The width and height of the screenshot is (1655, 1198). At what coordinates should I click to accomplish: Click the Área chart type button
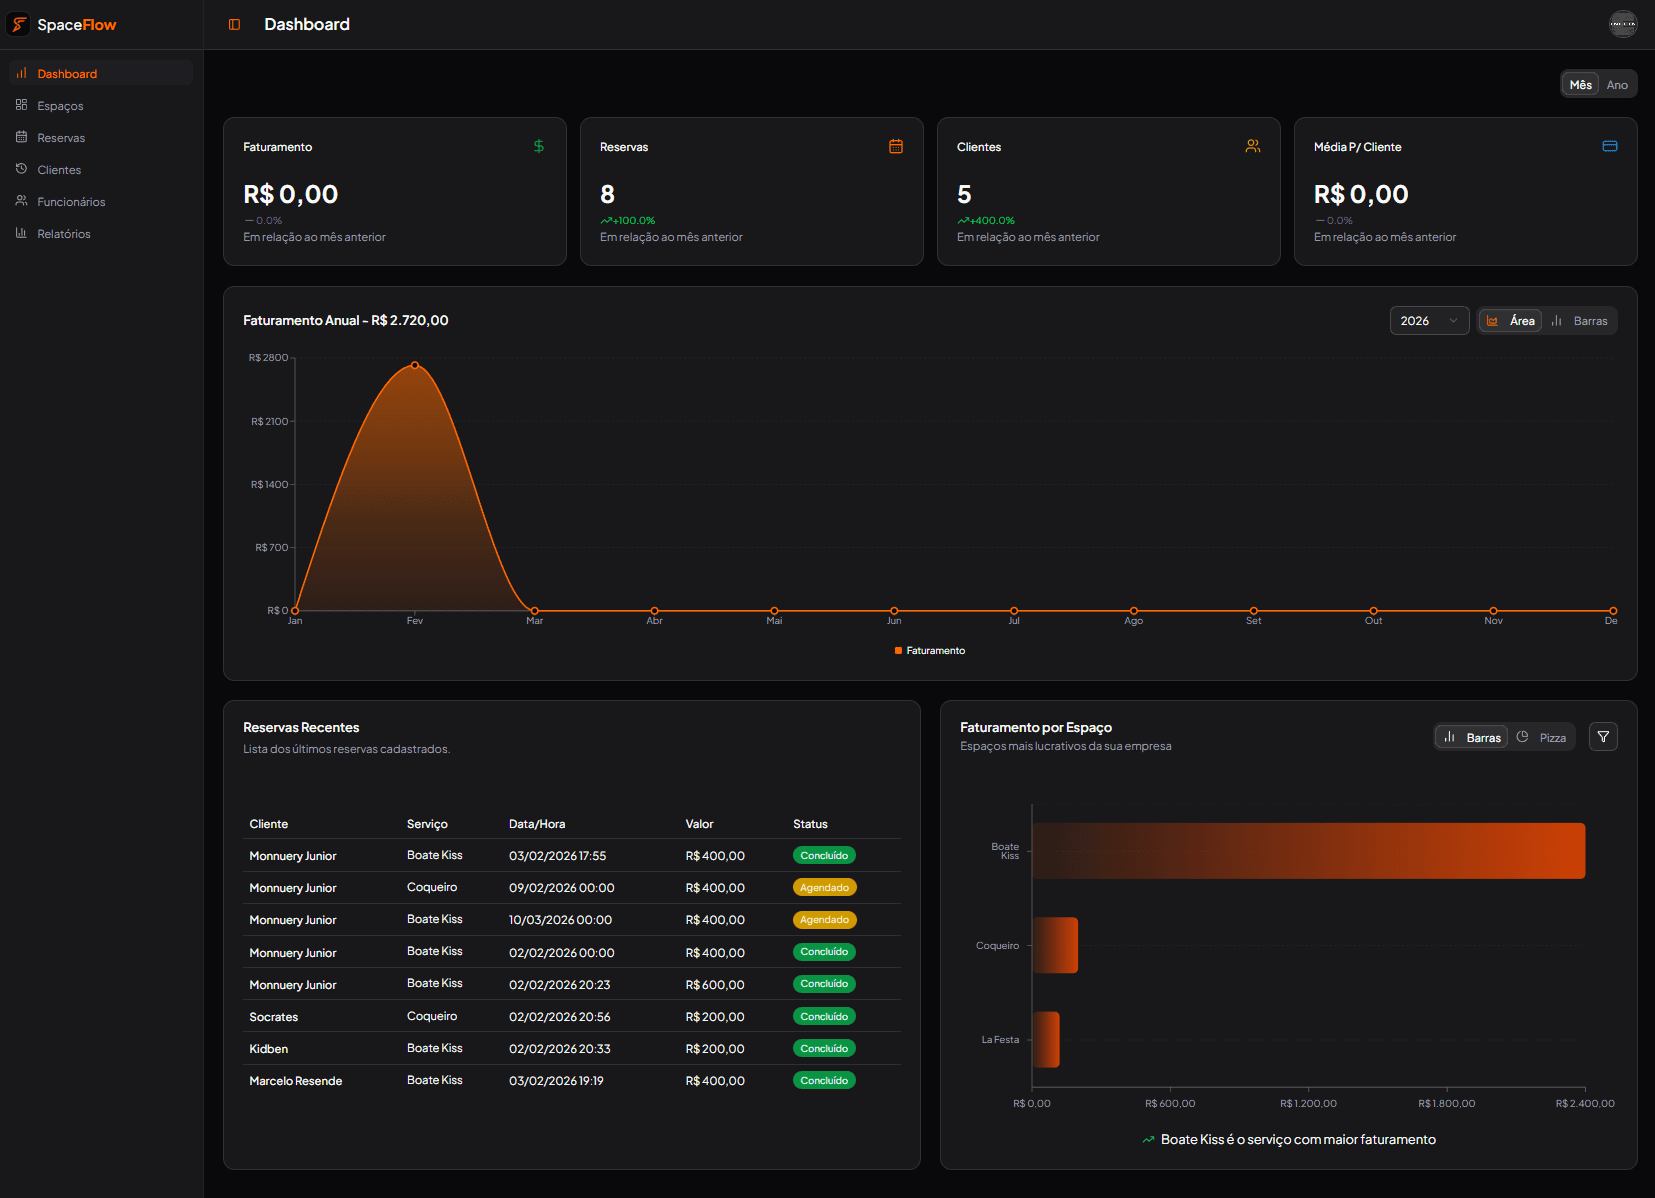click(x=1510, y=320)
